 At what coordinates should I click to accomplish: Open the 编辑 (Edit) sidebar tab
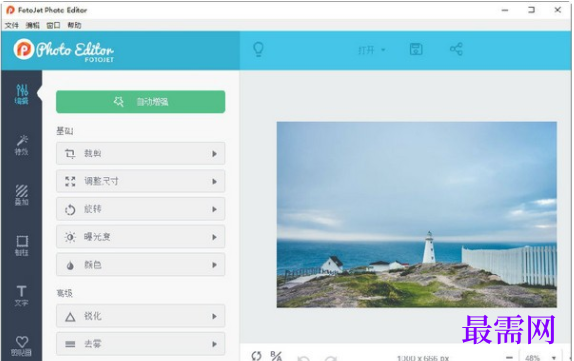coord(22,94)
